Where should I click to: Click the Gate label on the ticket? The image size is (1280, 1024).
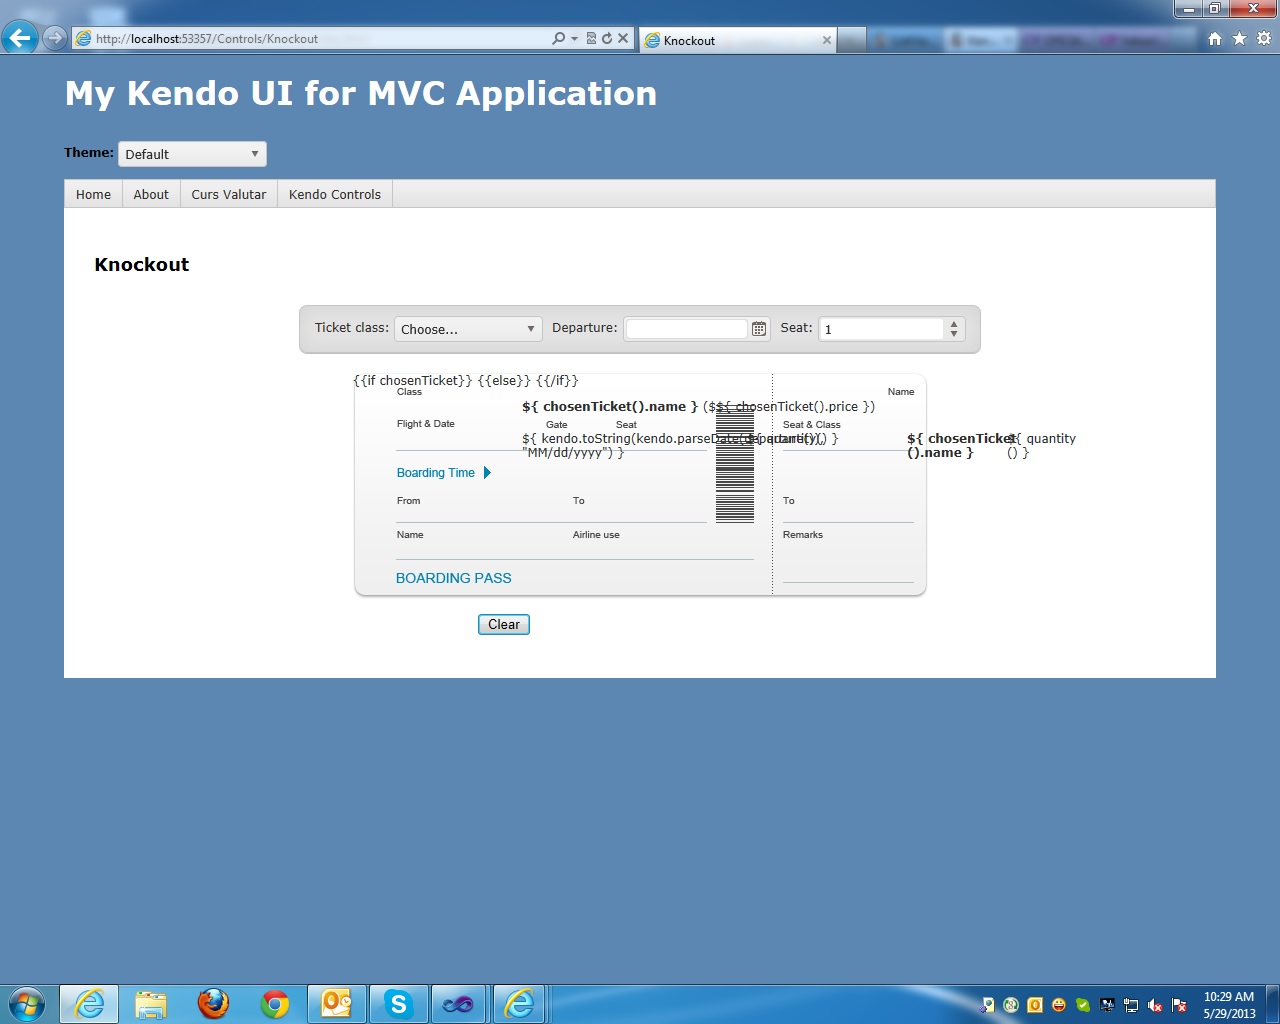coord(557,425)
